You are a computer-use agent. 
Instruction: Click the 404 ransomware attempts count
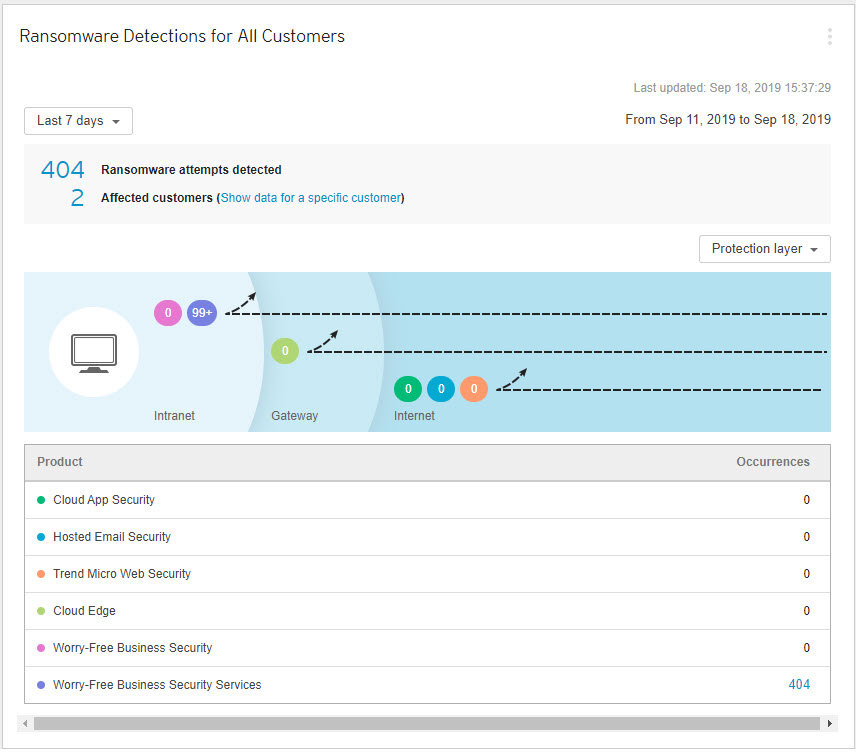[x=62, y=170]
